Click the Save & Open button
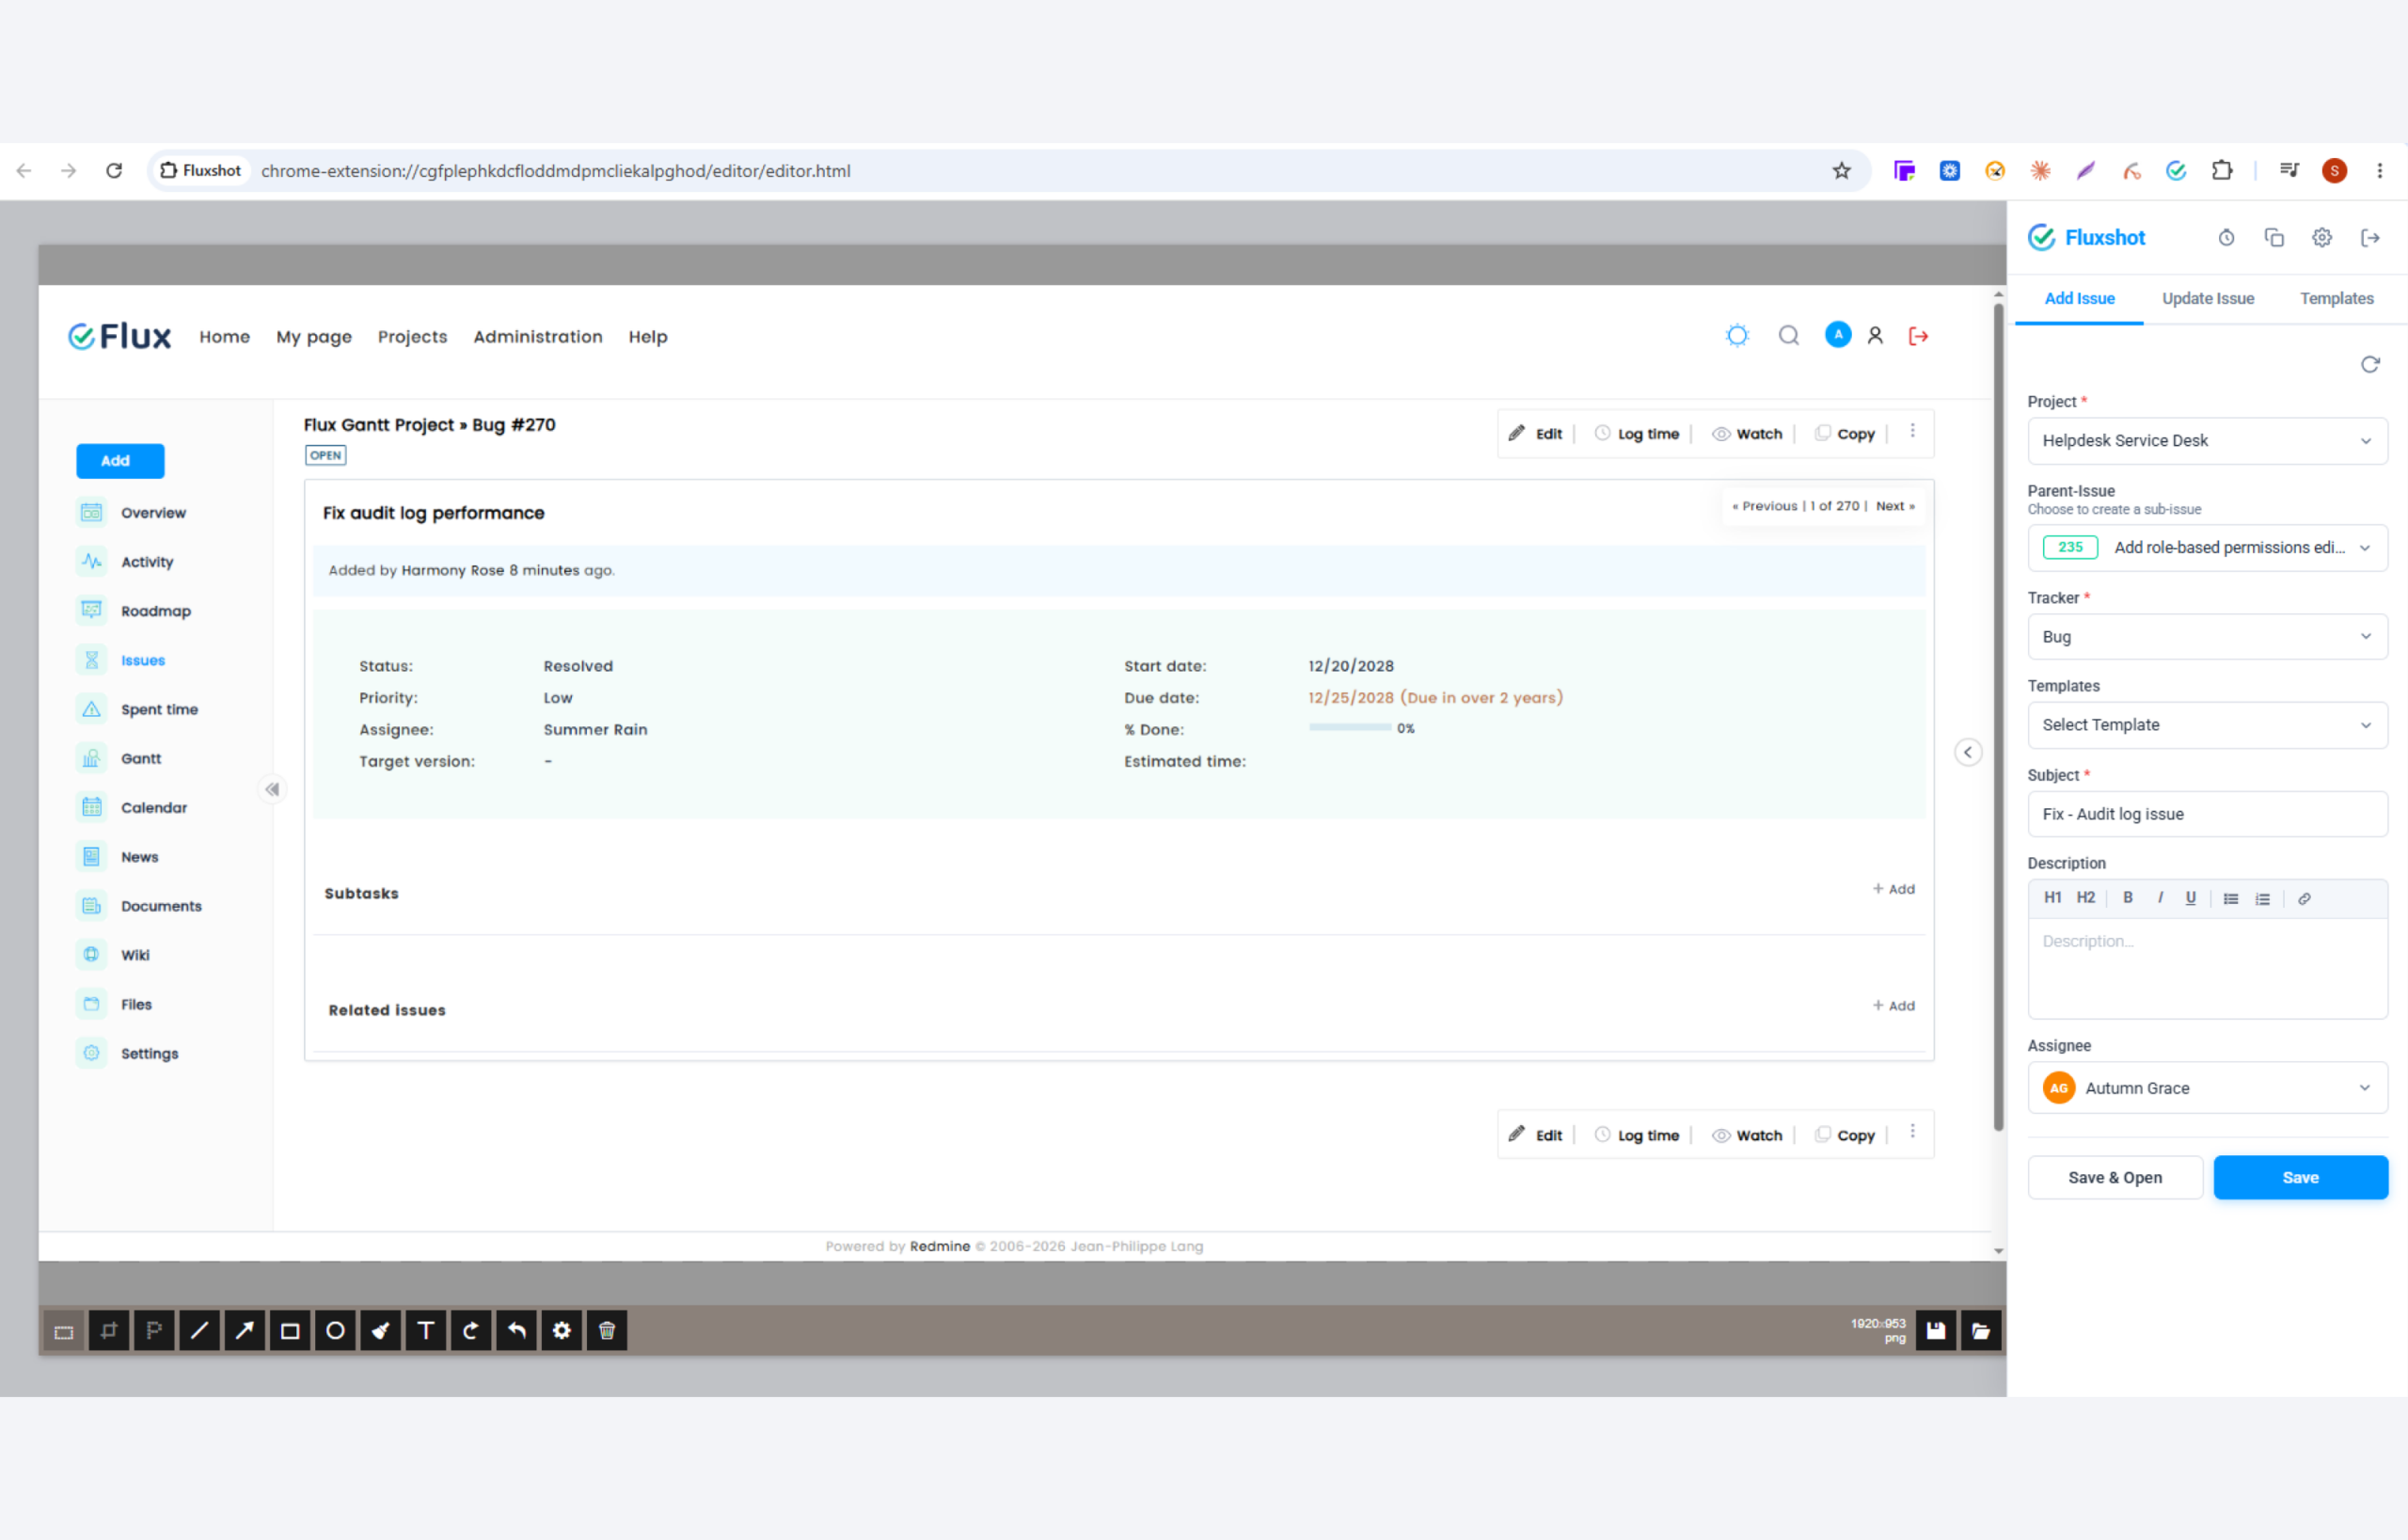This screenshot has height=1540, width=2408. (x=2115, y=1178)
